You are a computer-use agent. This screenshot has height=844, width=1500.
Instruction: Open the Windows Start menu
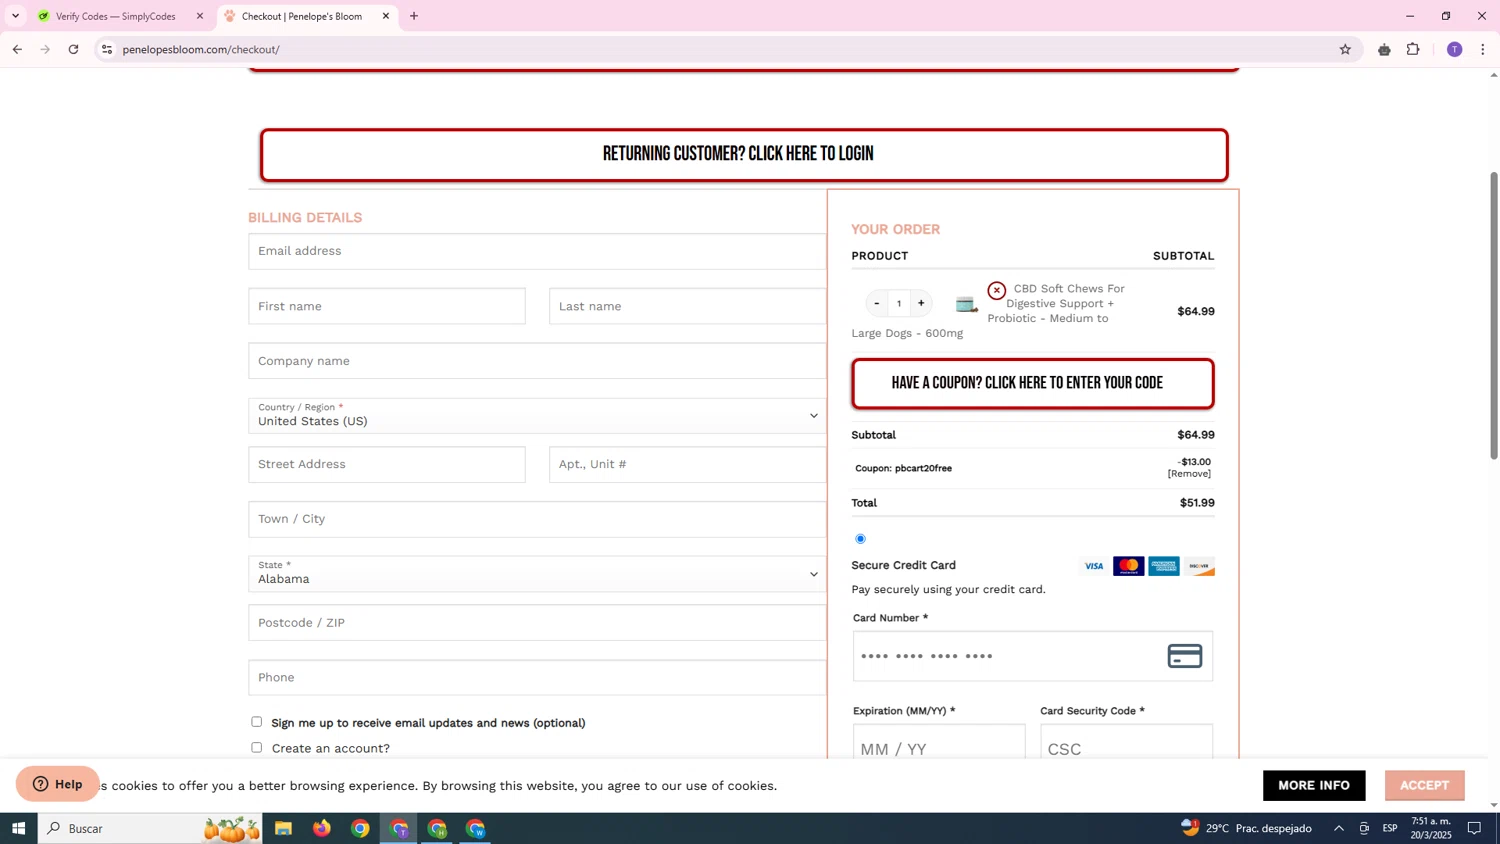[x=18, y=828]
